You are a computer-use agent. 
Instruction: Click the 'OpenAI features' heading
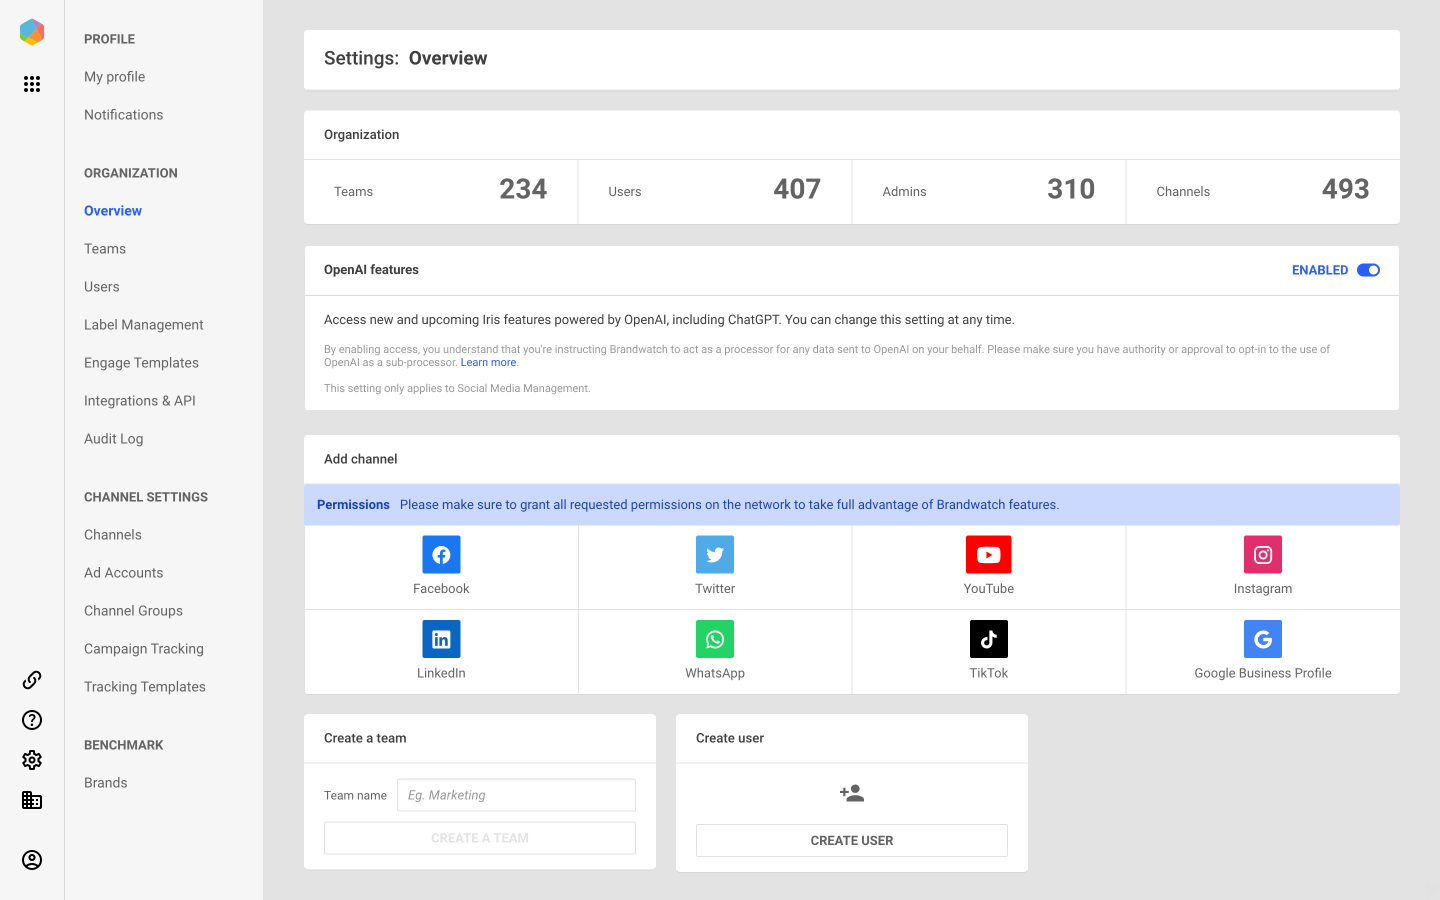pyautogui.click(x=371, y=270)
